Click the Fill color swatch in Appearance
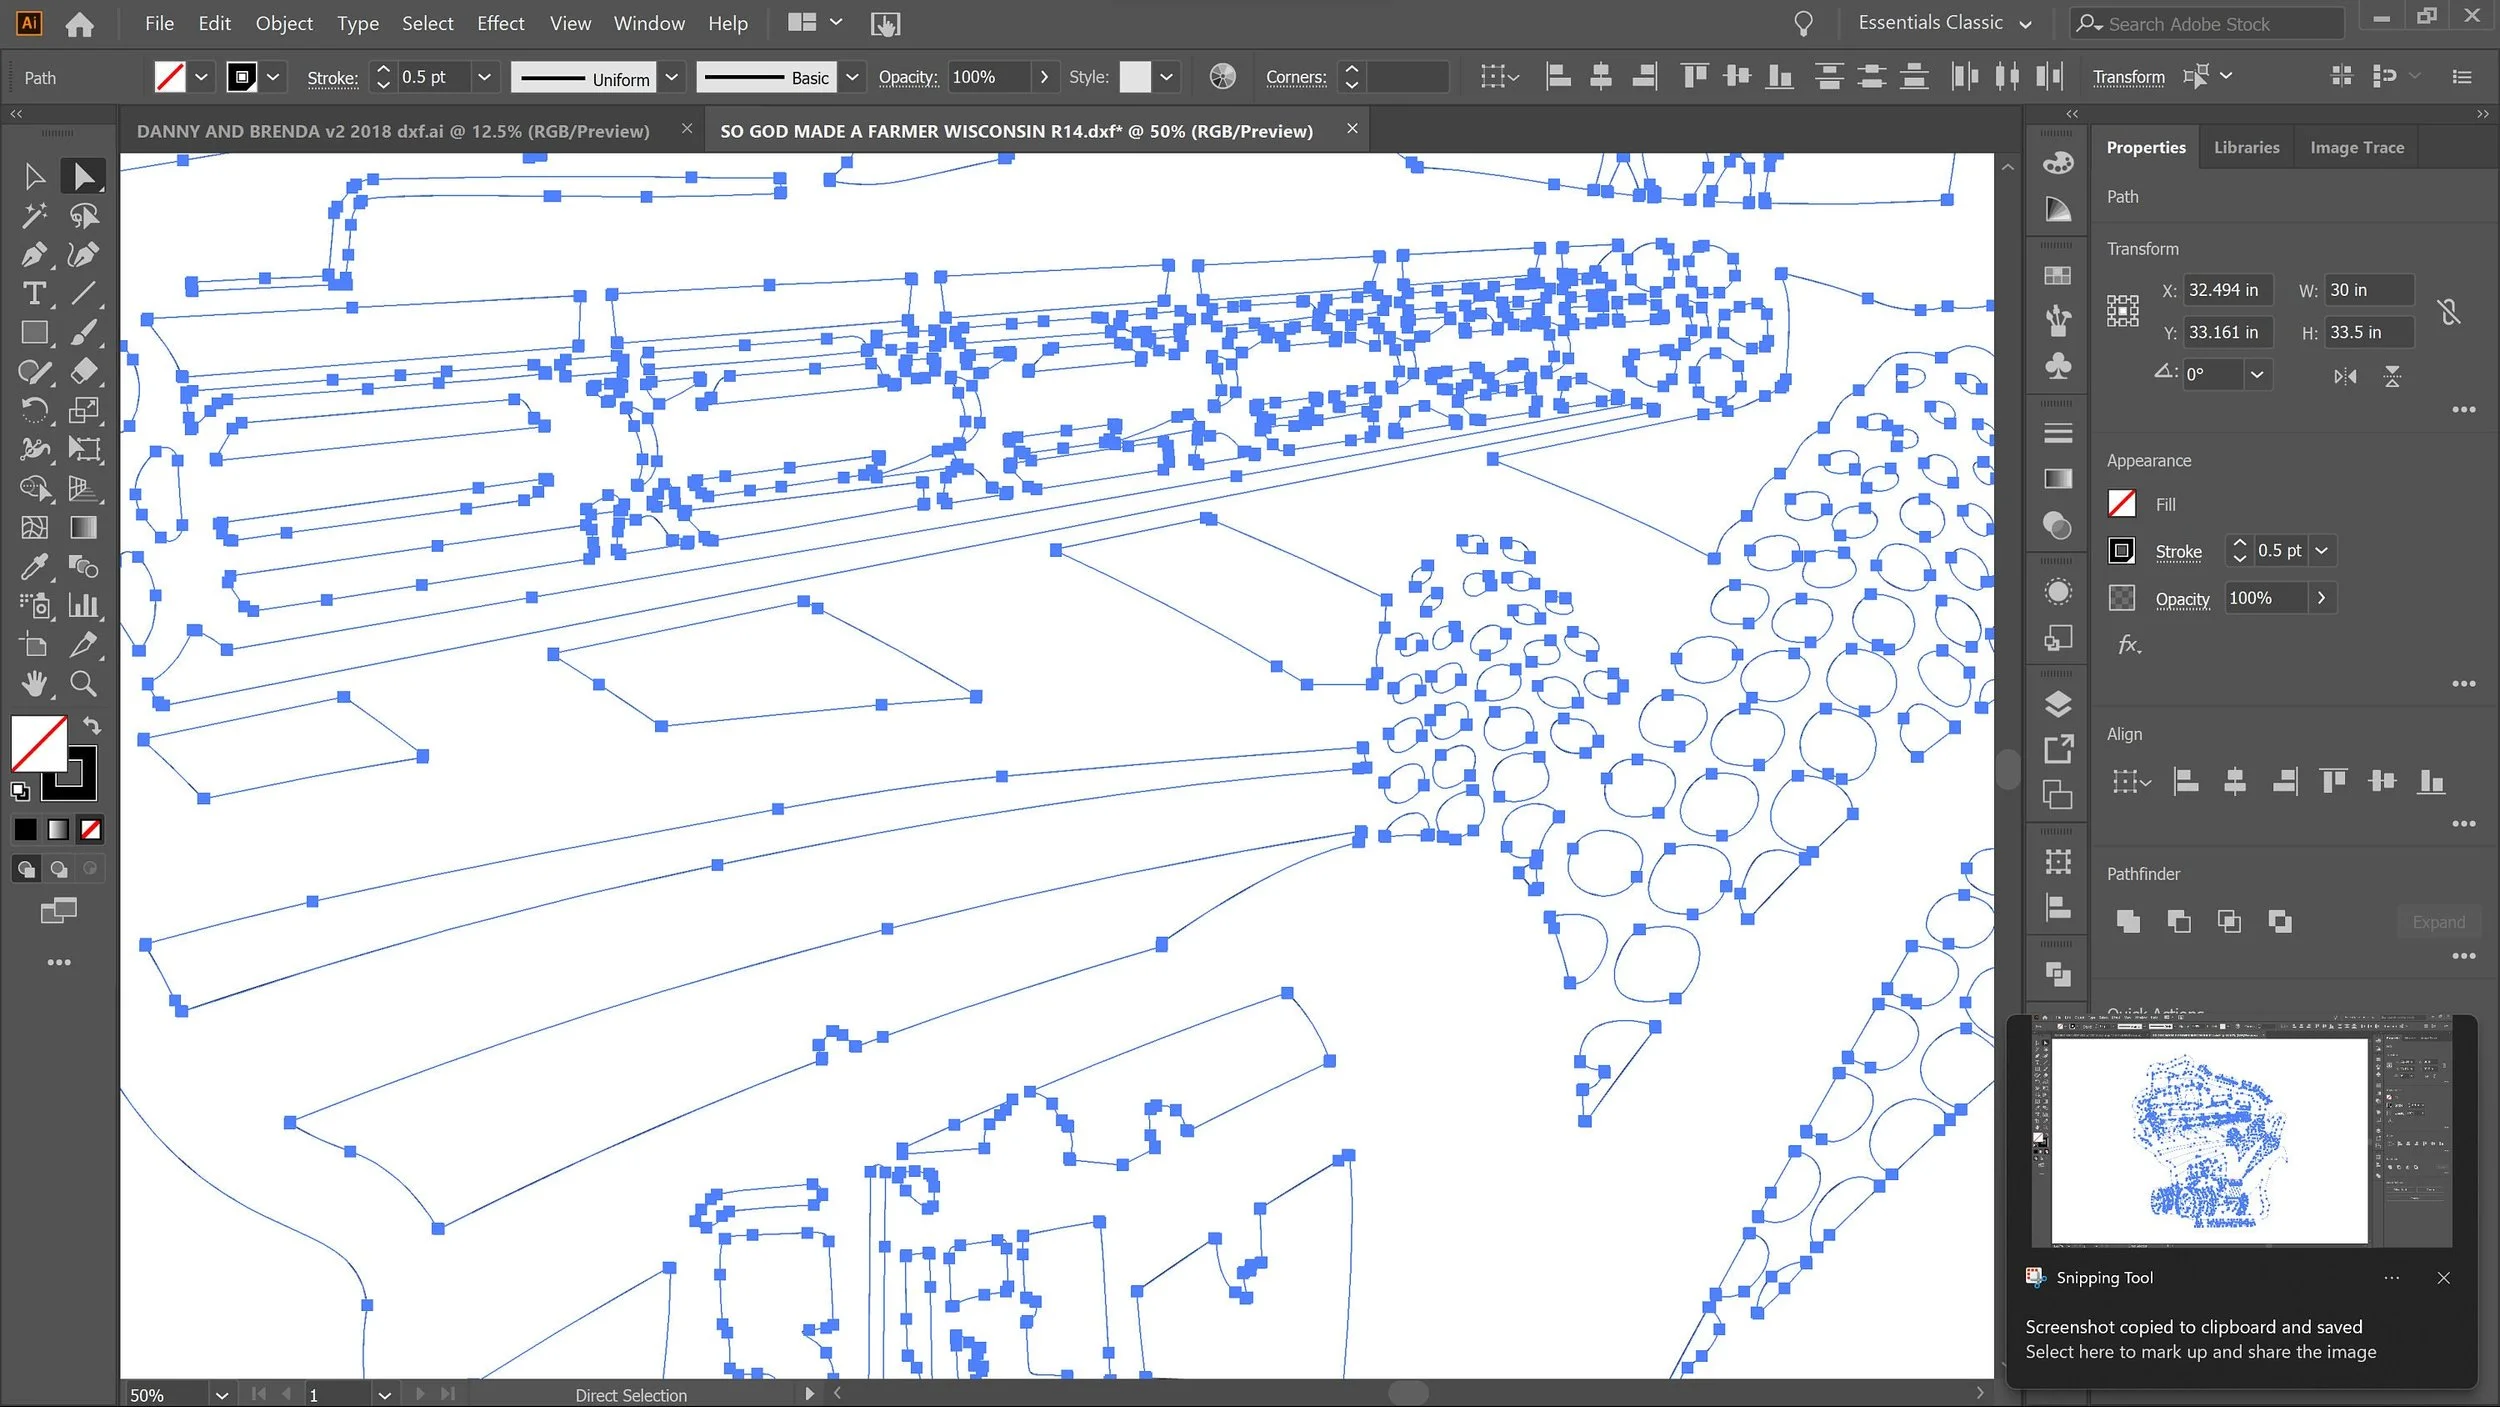The height and width of the screenshot is (1407, 2500). (x=2121, y=504)
